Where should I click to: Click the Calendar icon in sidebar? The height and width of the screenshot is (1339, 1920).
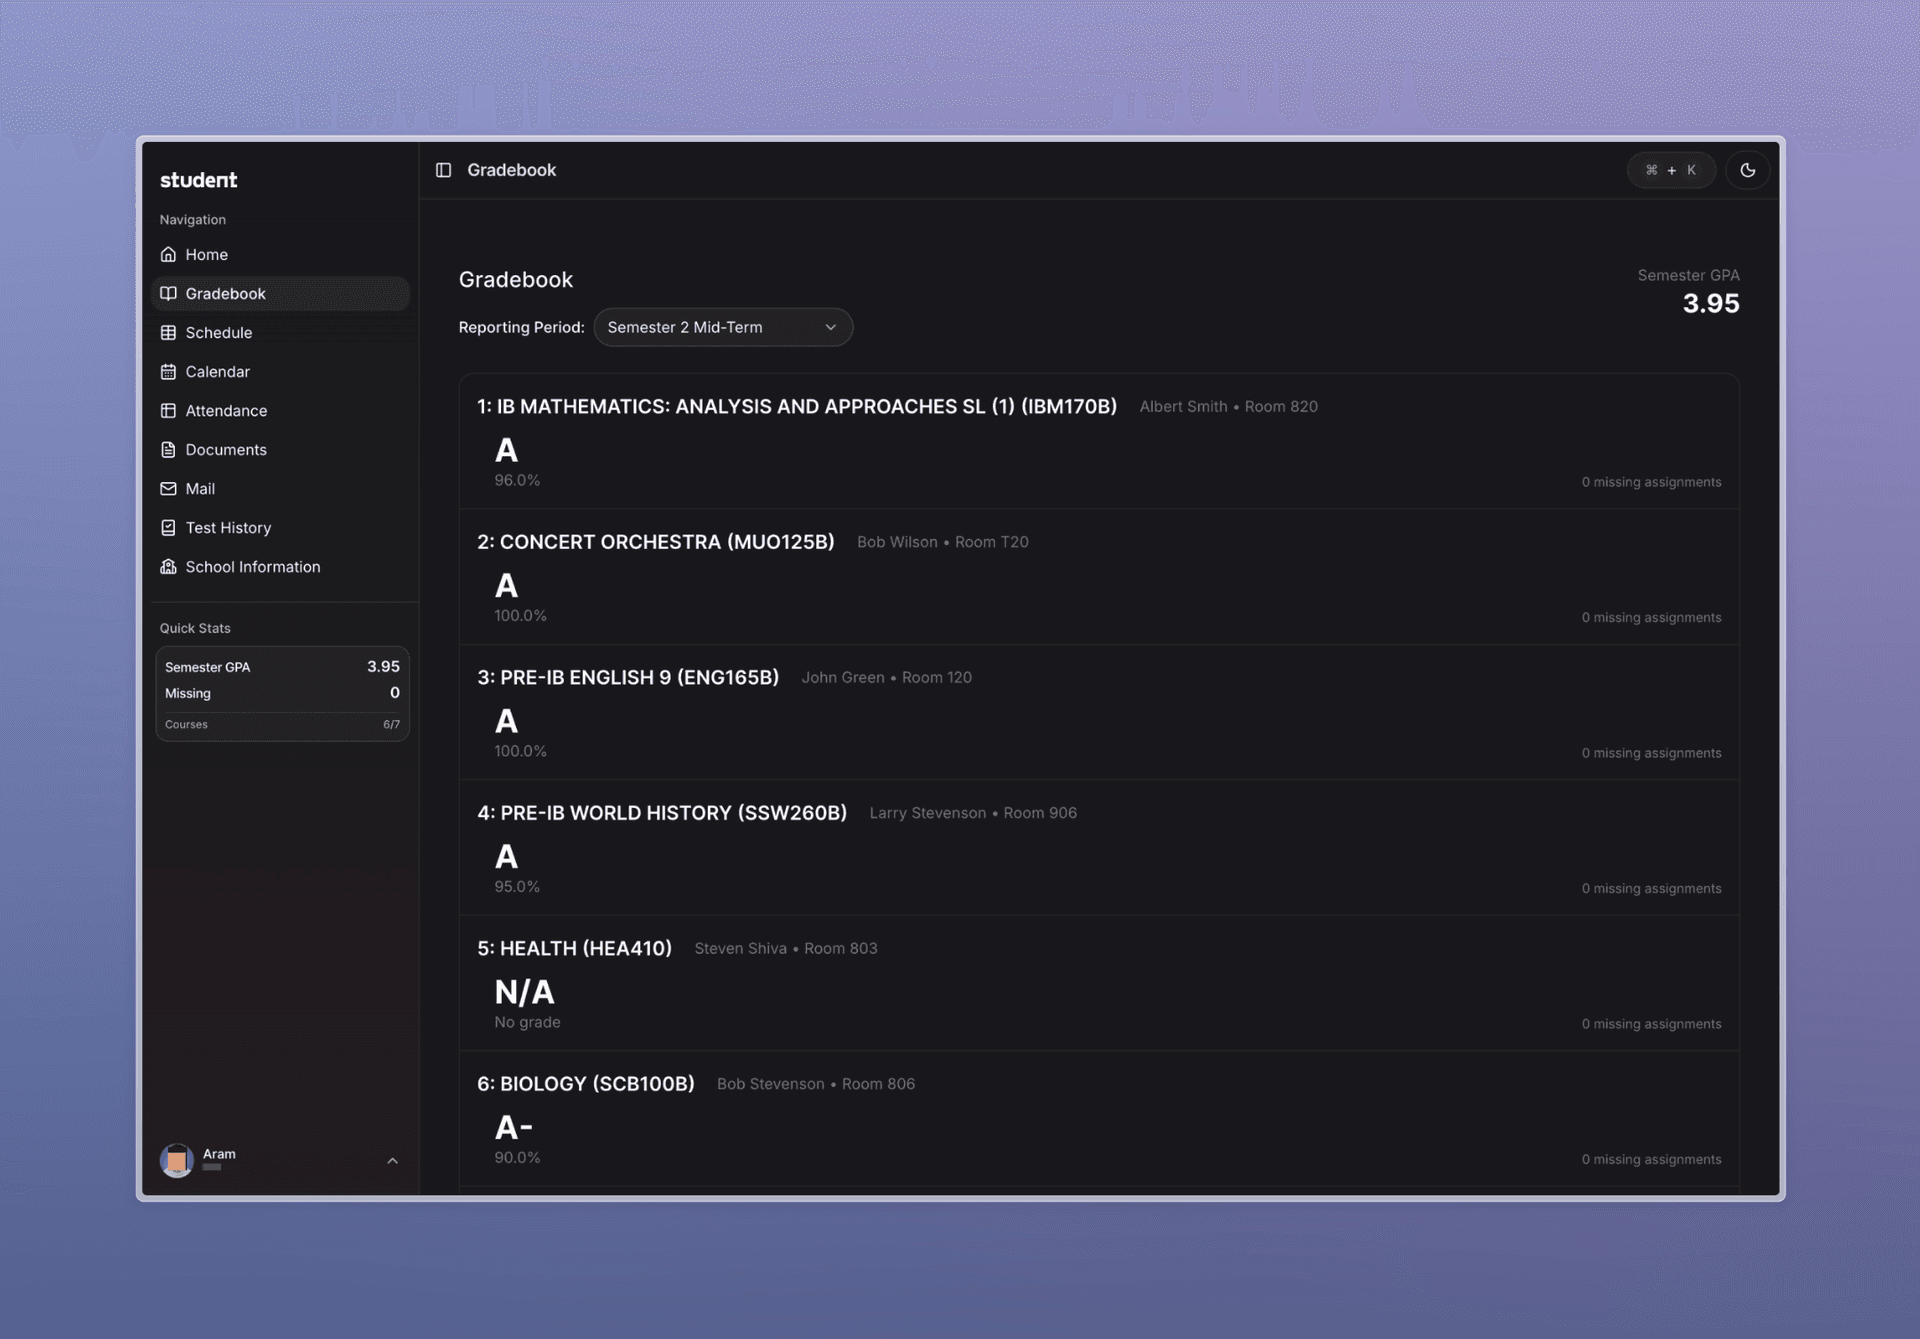click(x=168, y=371)
